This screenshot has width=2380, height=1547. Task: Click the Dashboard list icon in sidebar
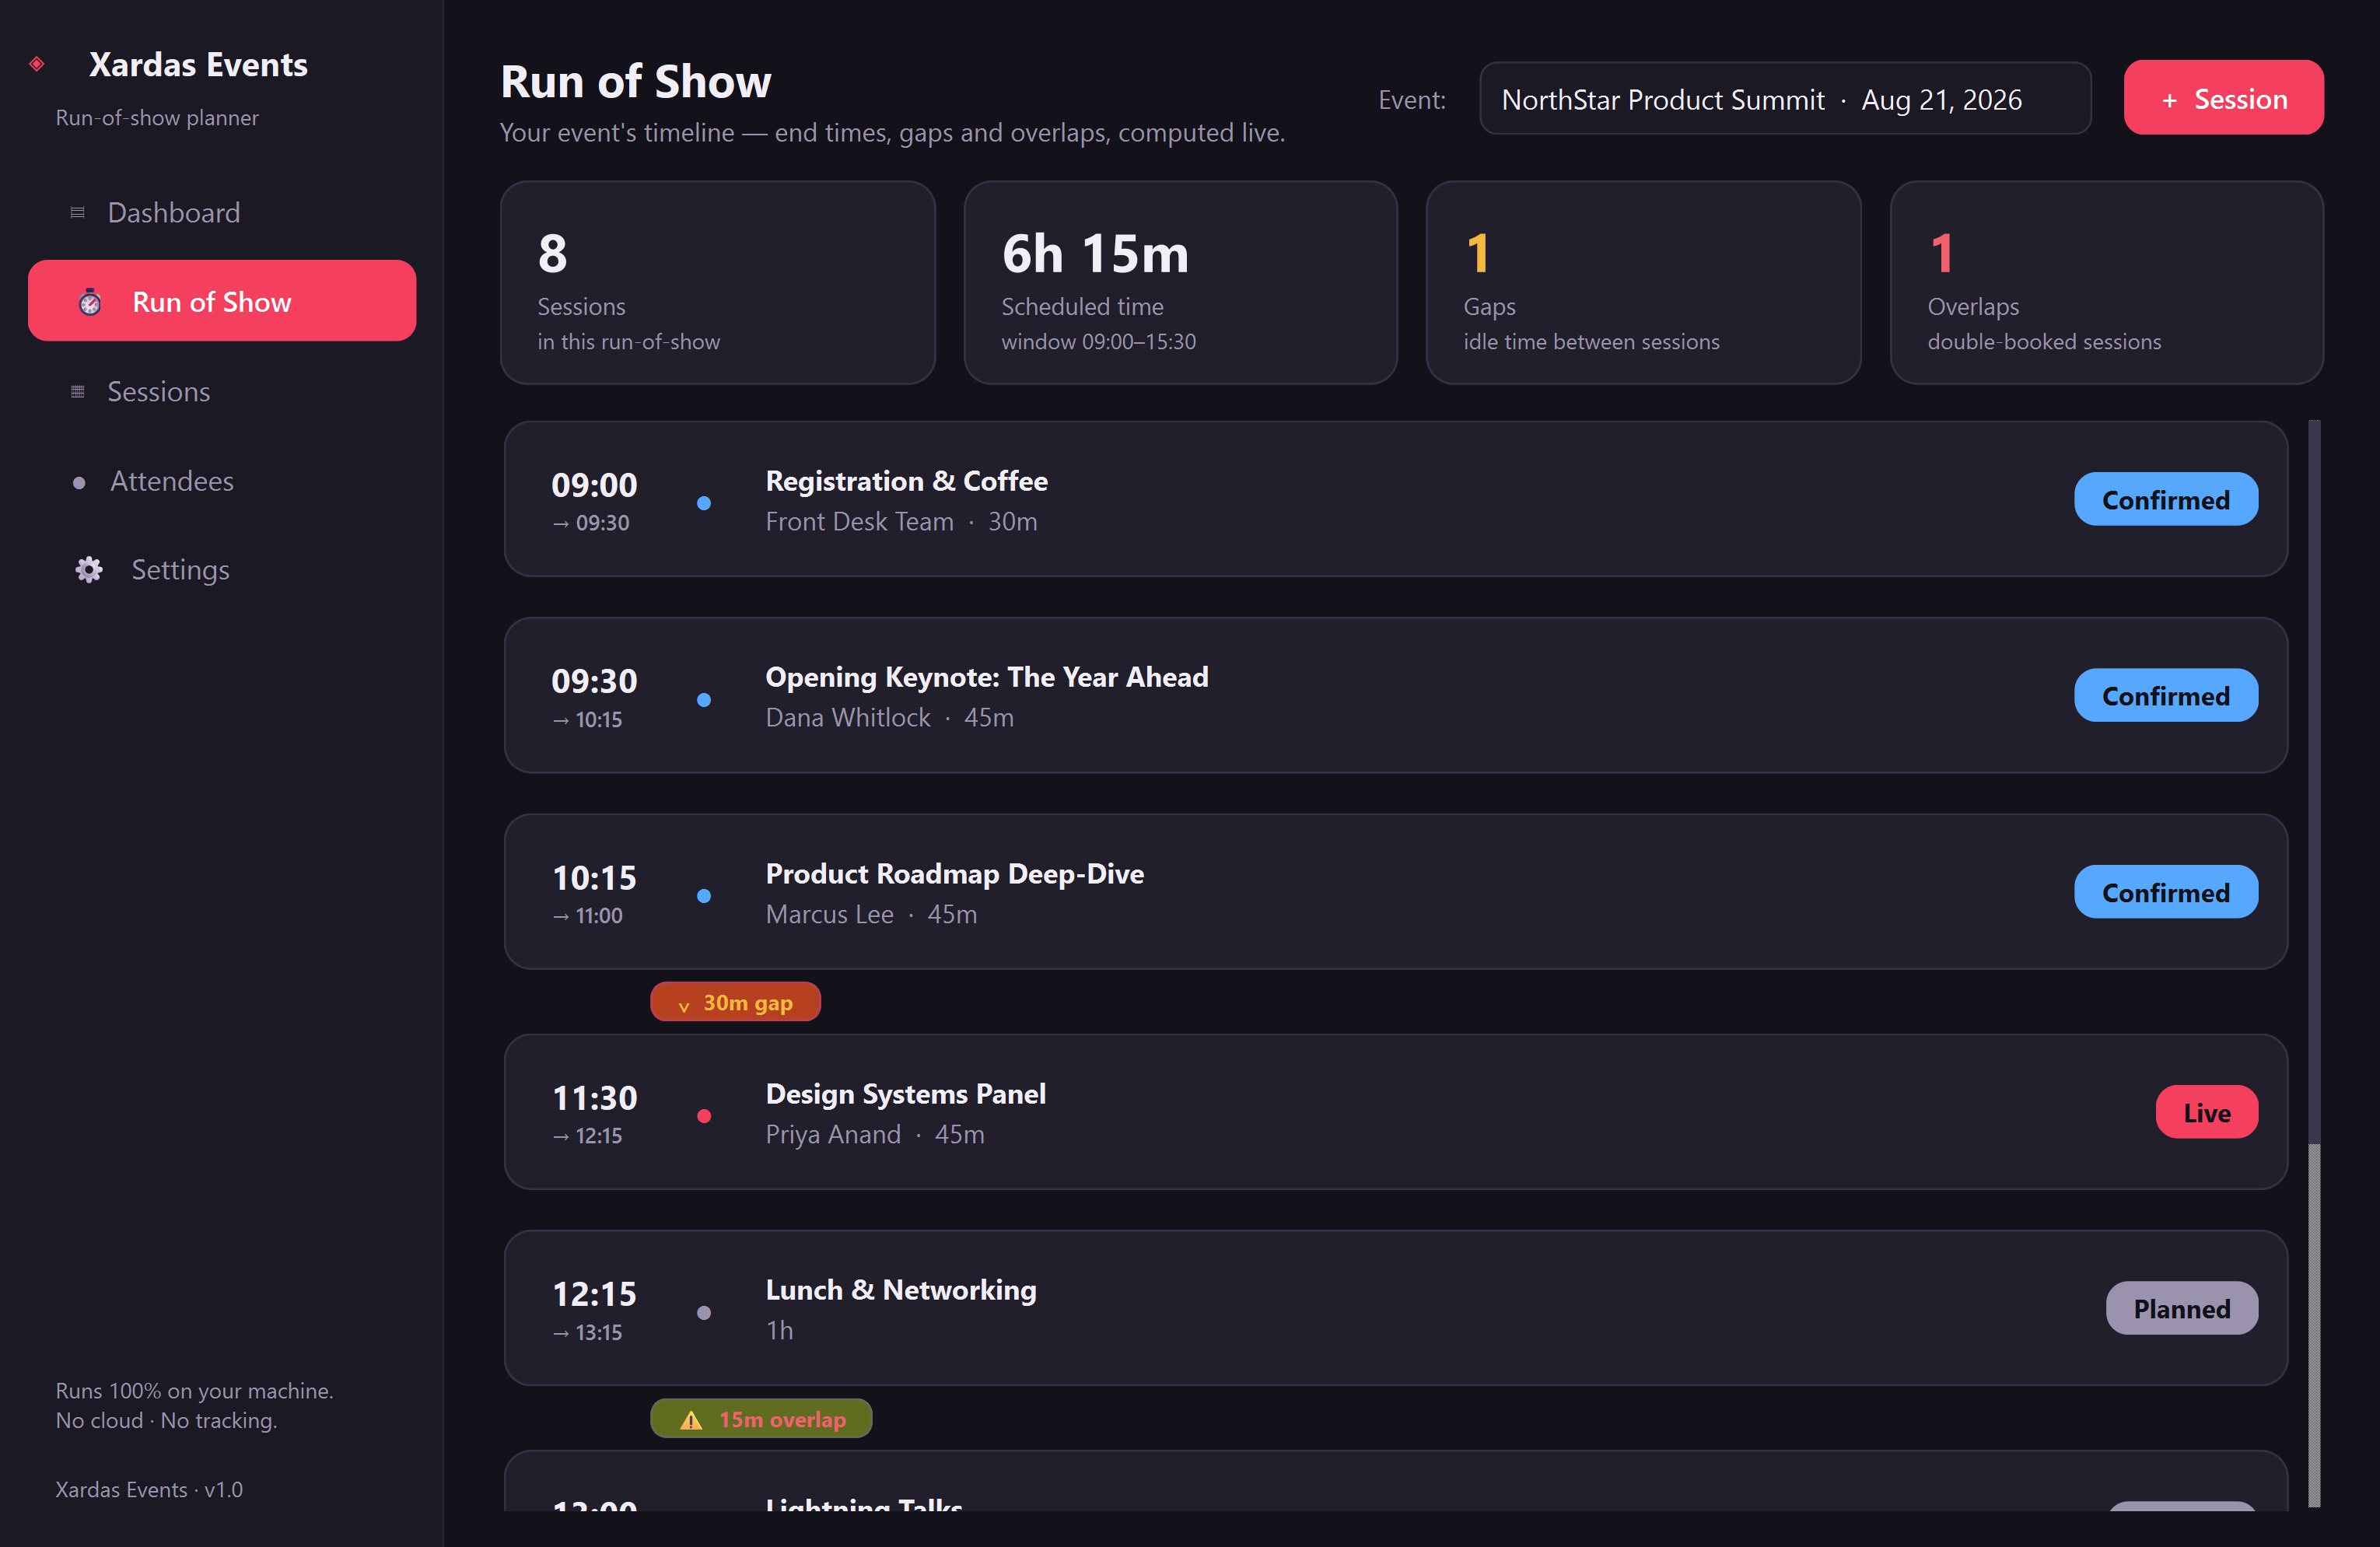tap(77, 213)
